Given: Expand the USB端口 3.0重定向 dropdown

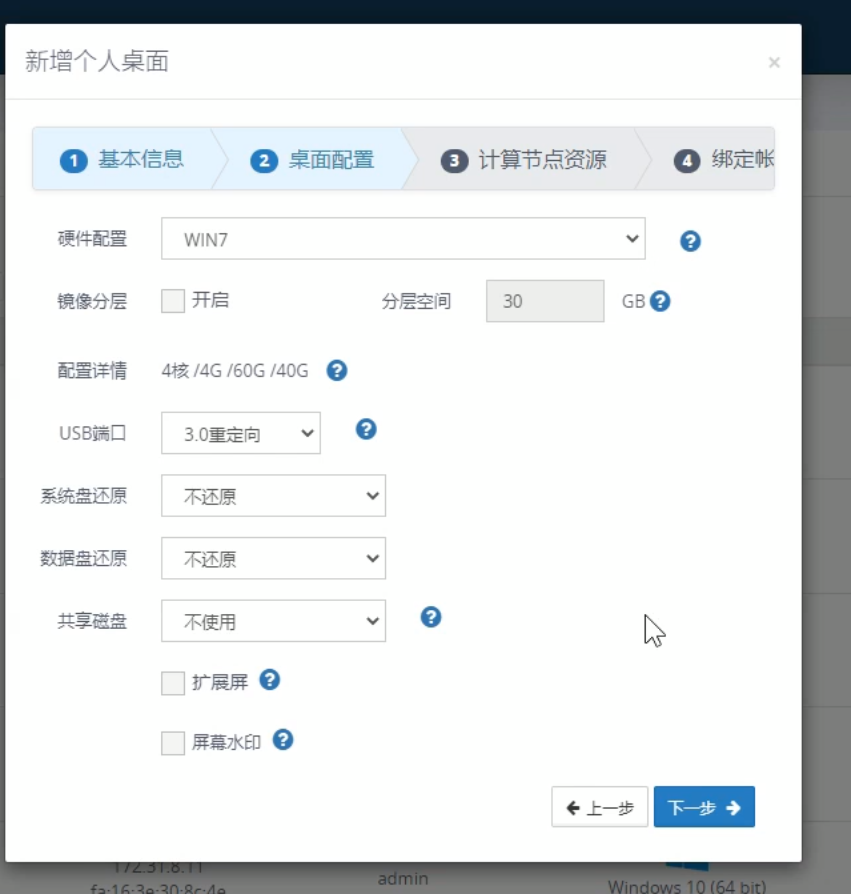Looking at the screenshot, I should tap(240, 433).
